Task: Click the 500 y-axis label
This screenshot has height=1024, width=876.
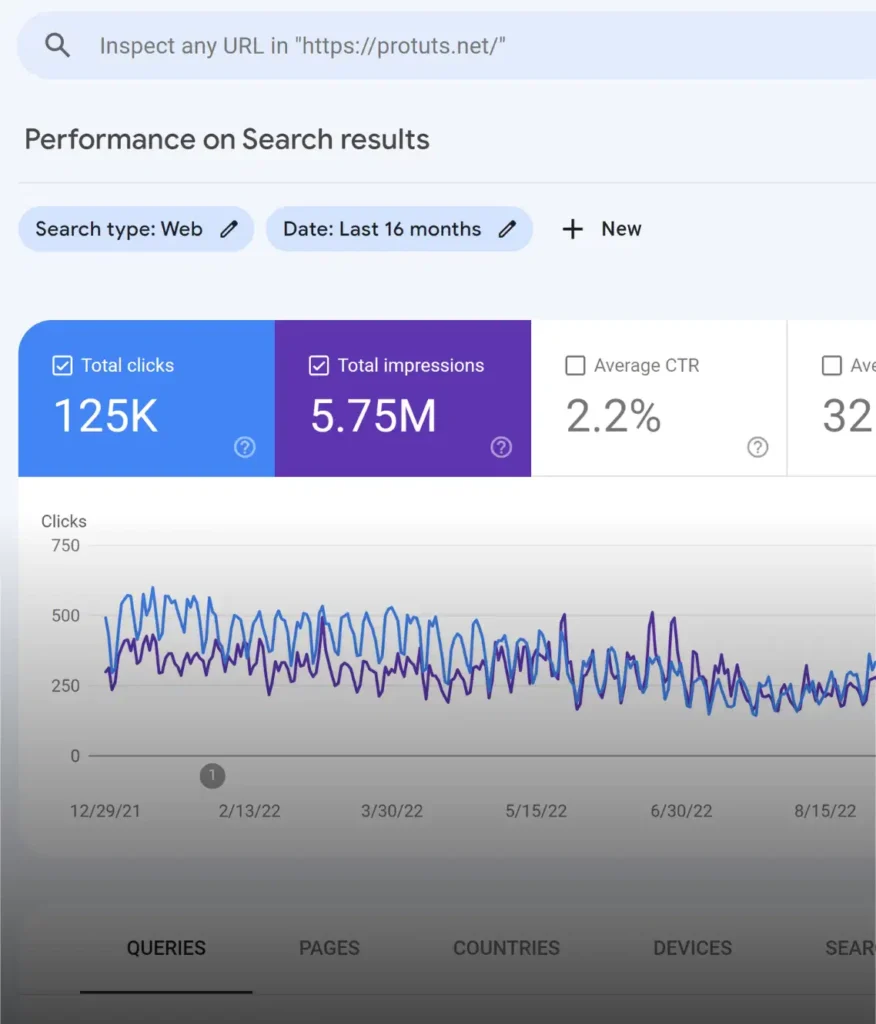Action: point(65,616)
